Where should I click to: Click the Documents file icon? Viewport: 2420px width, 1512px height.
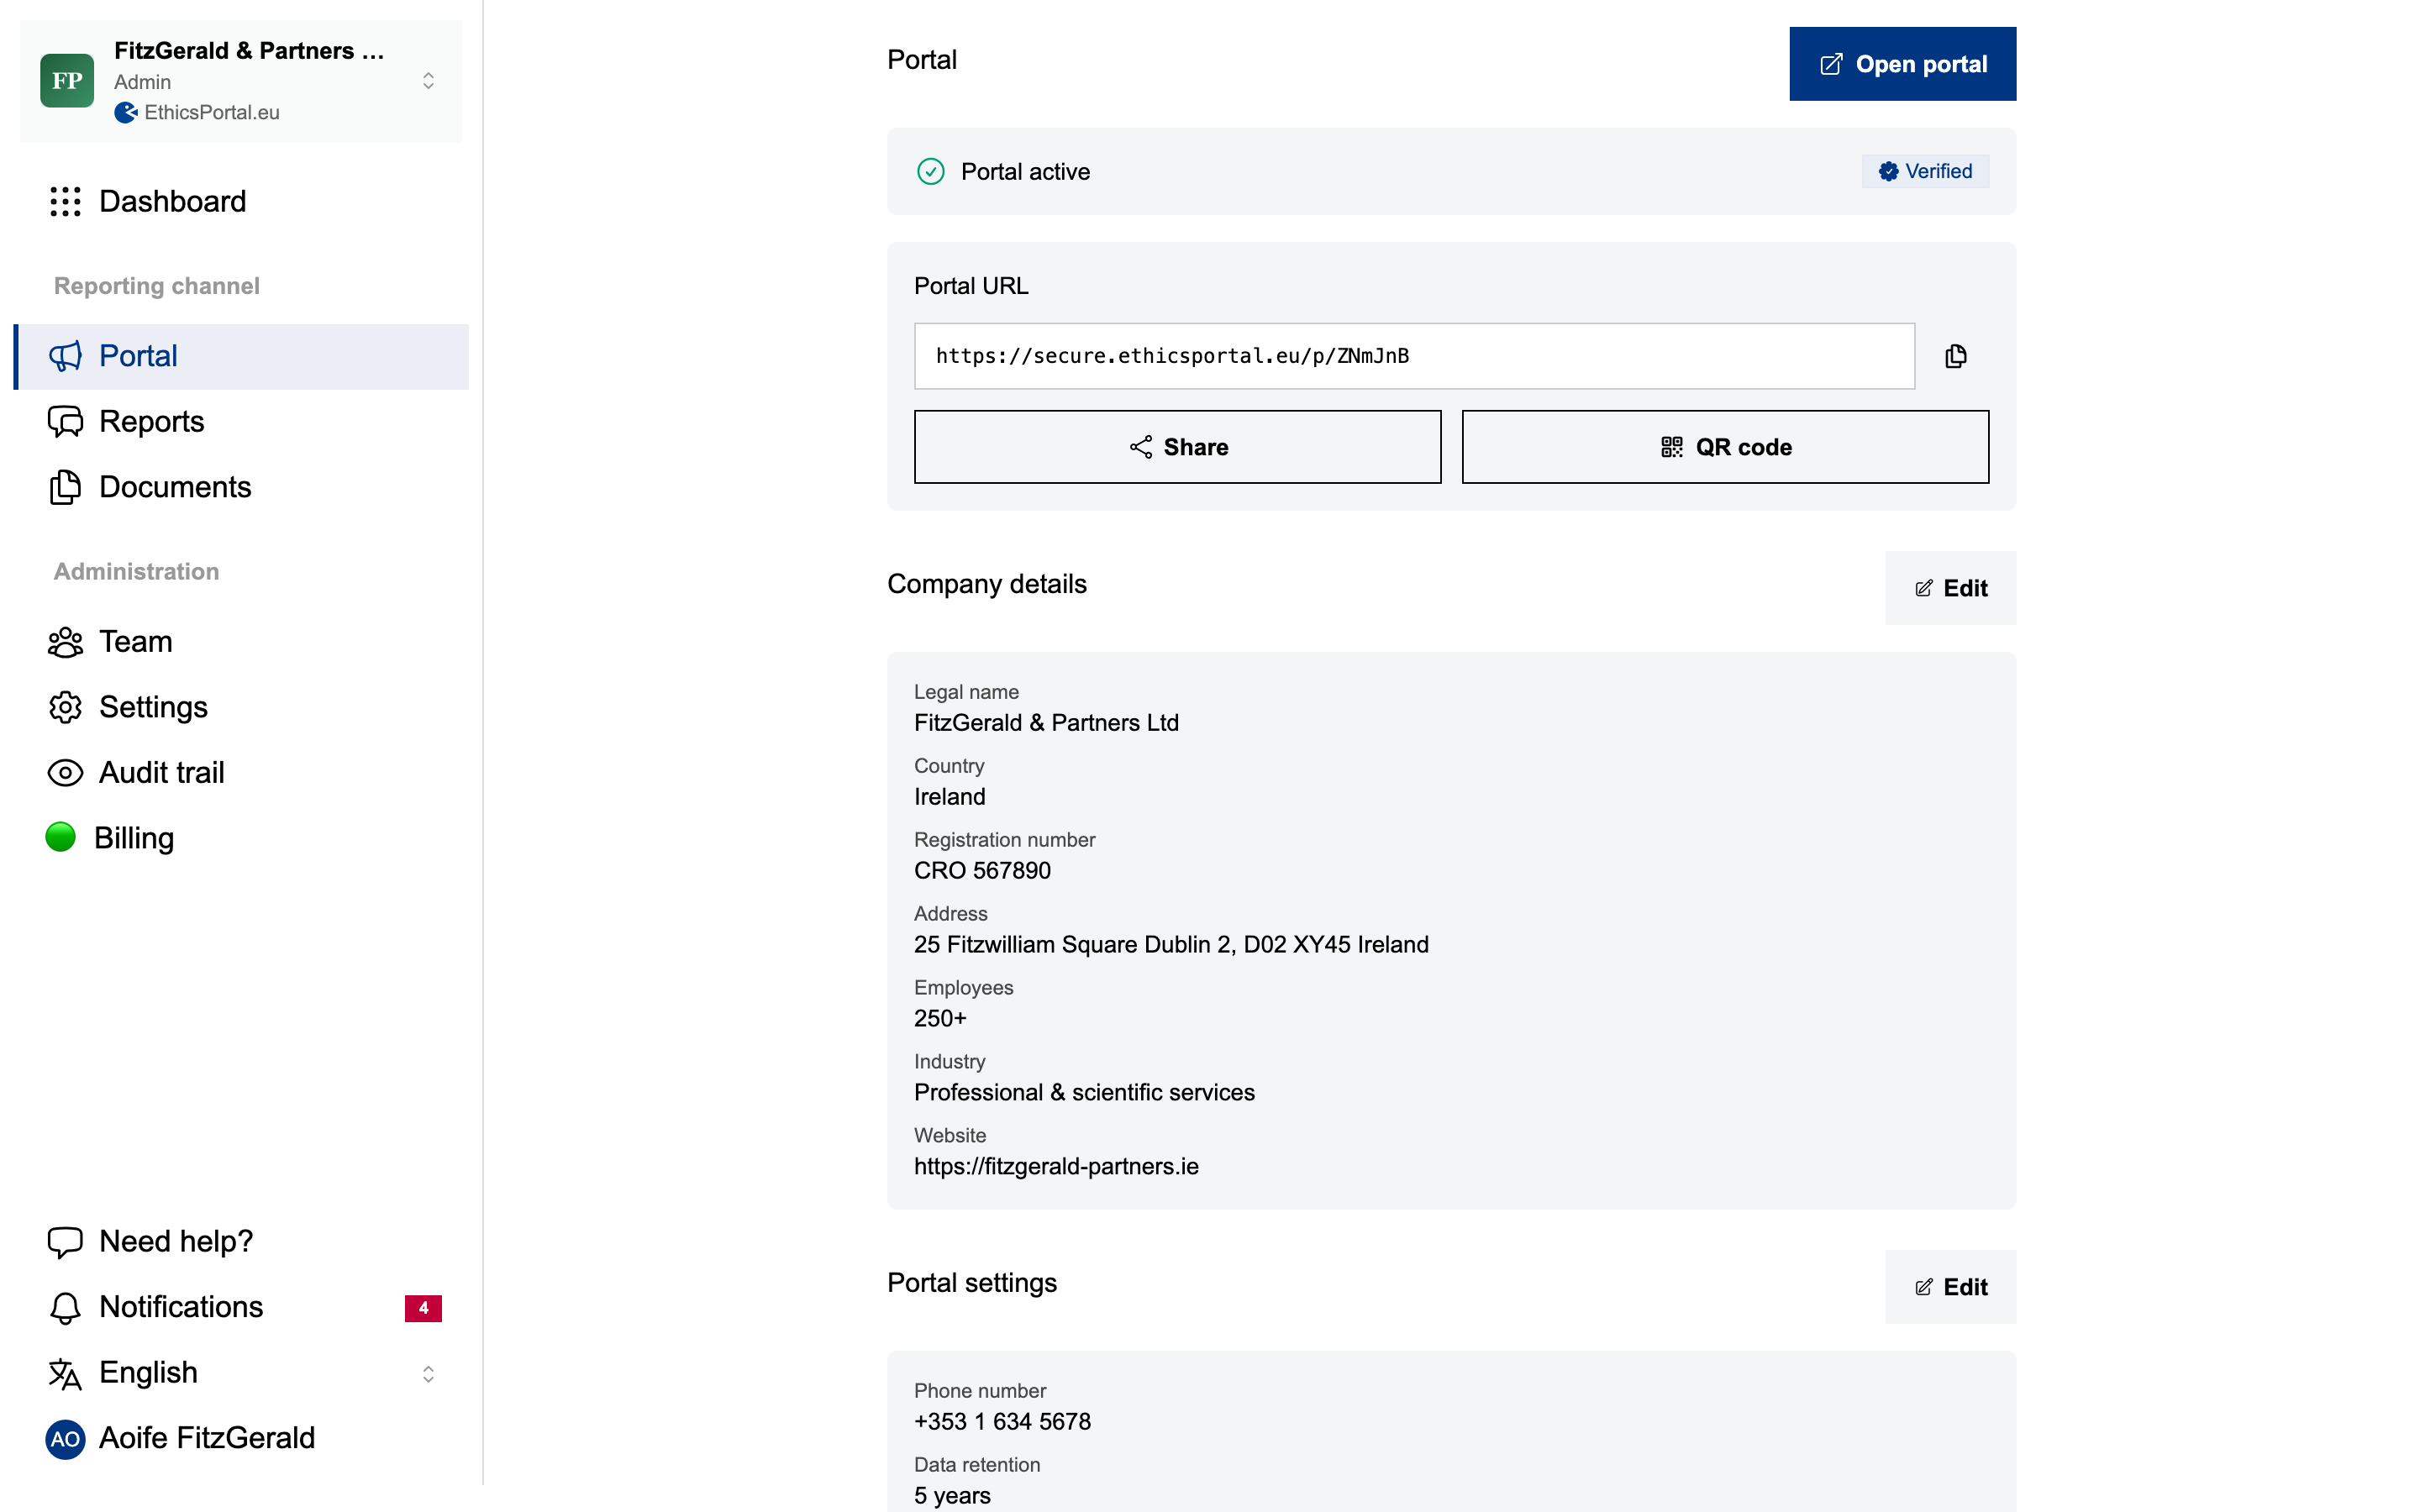click(65, 487)
